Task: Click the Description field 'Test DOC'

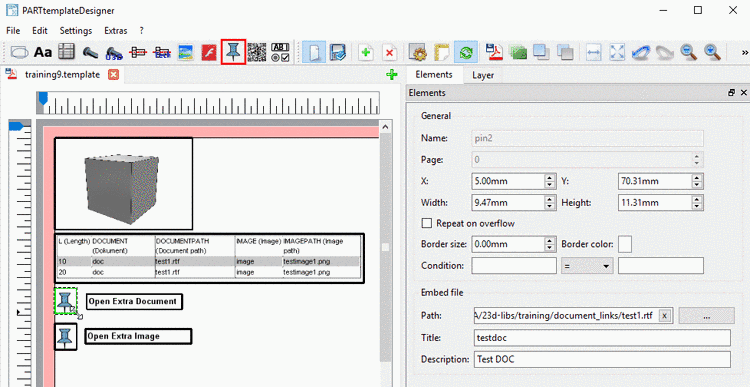Action: [x=602, y=359]
